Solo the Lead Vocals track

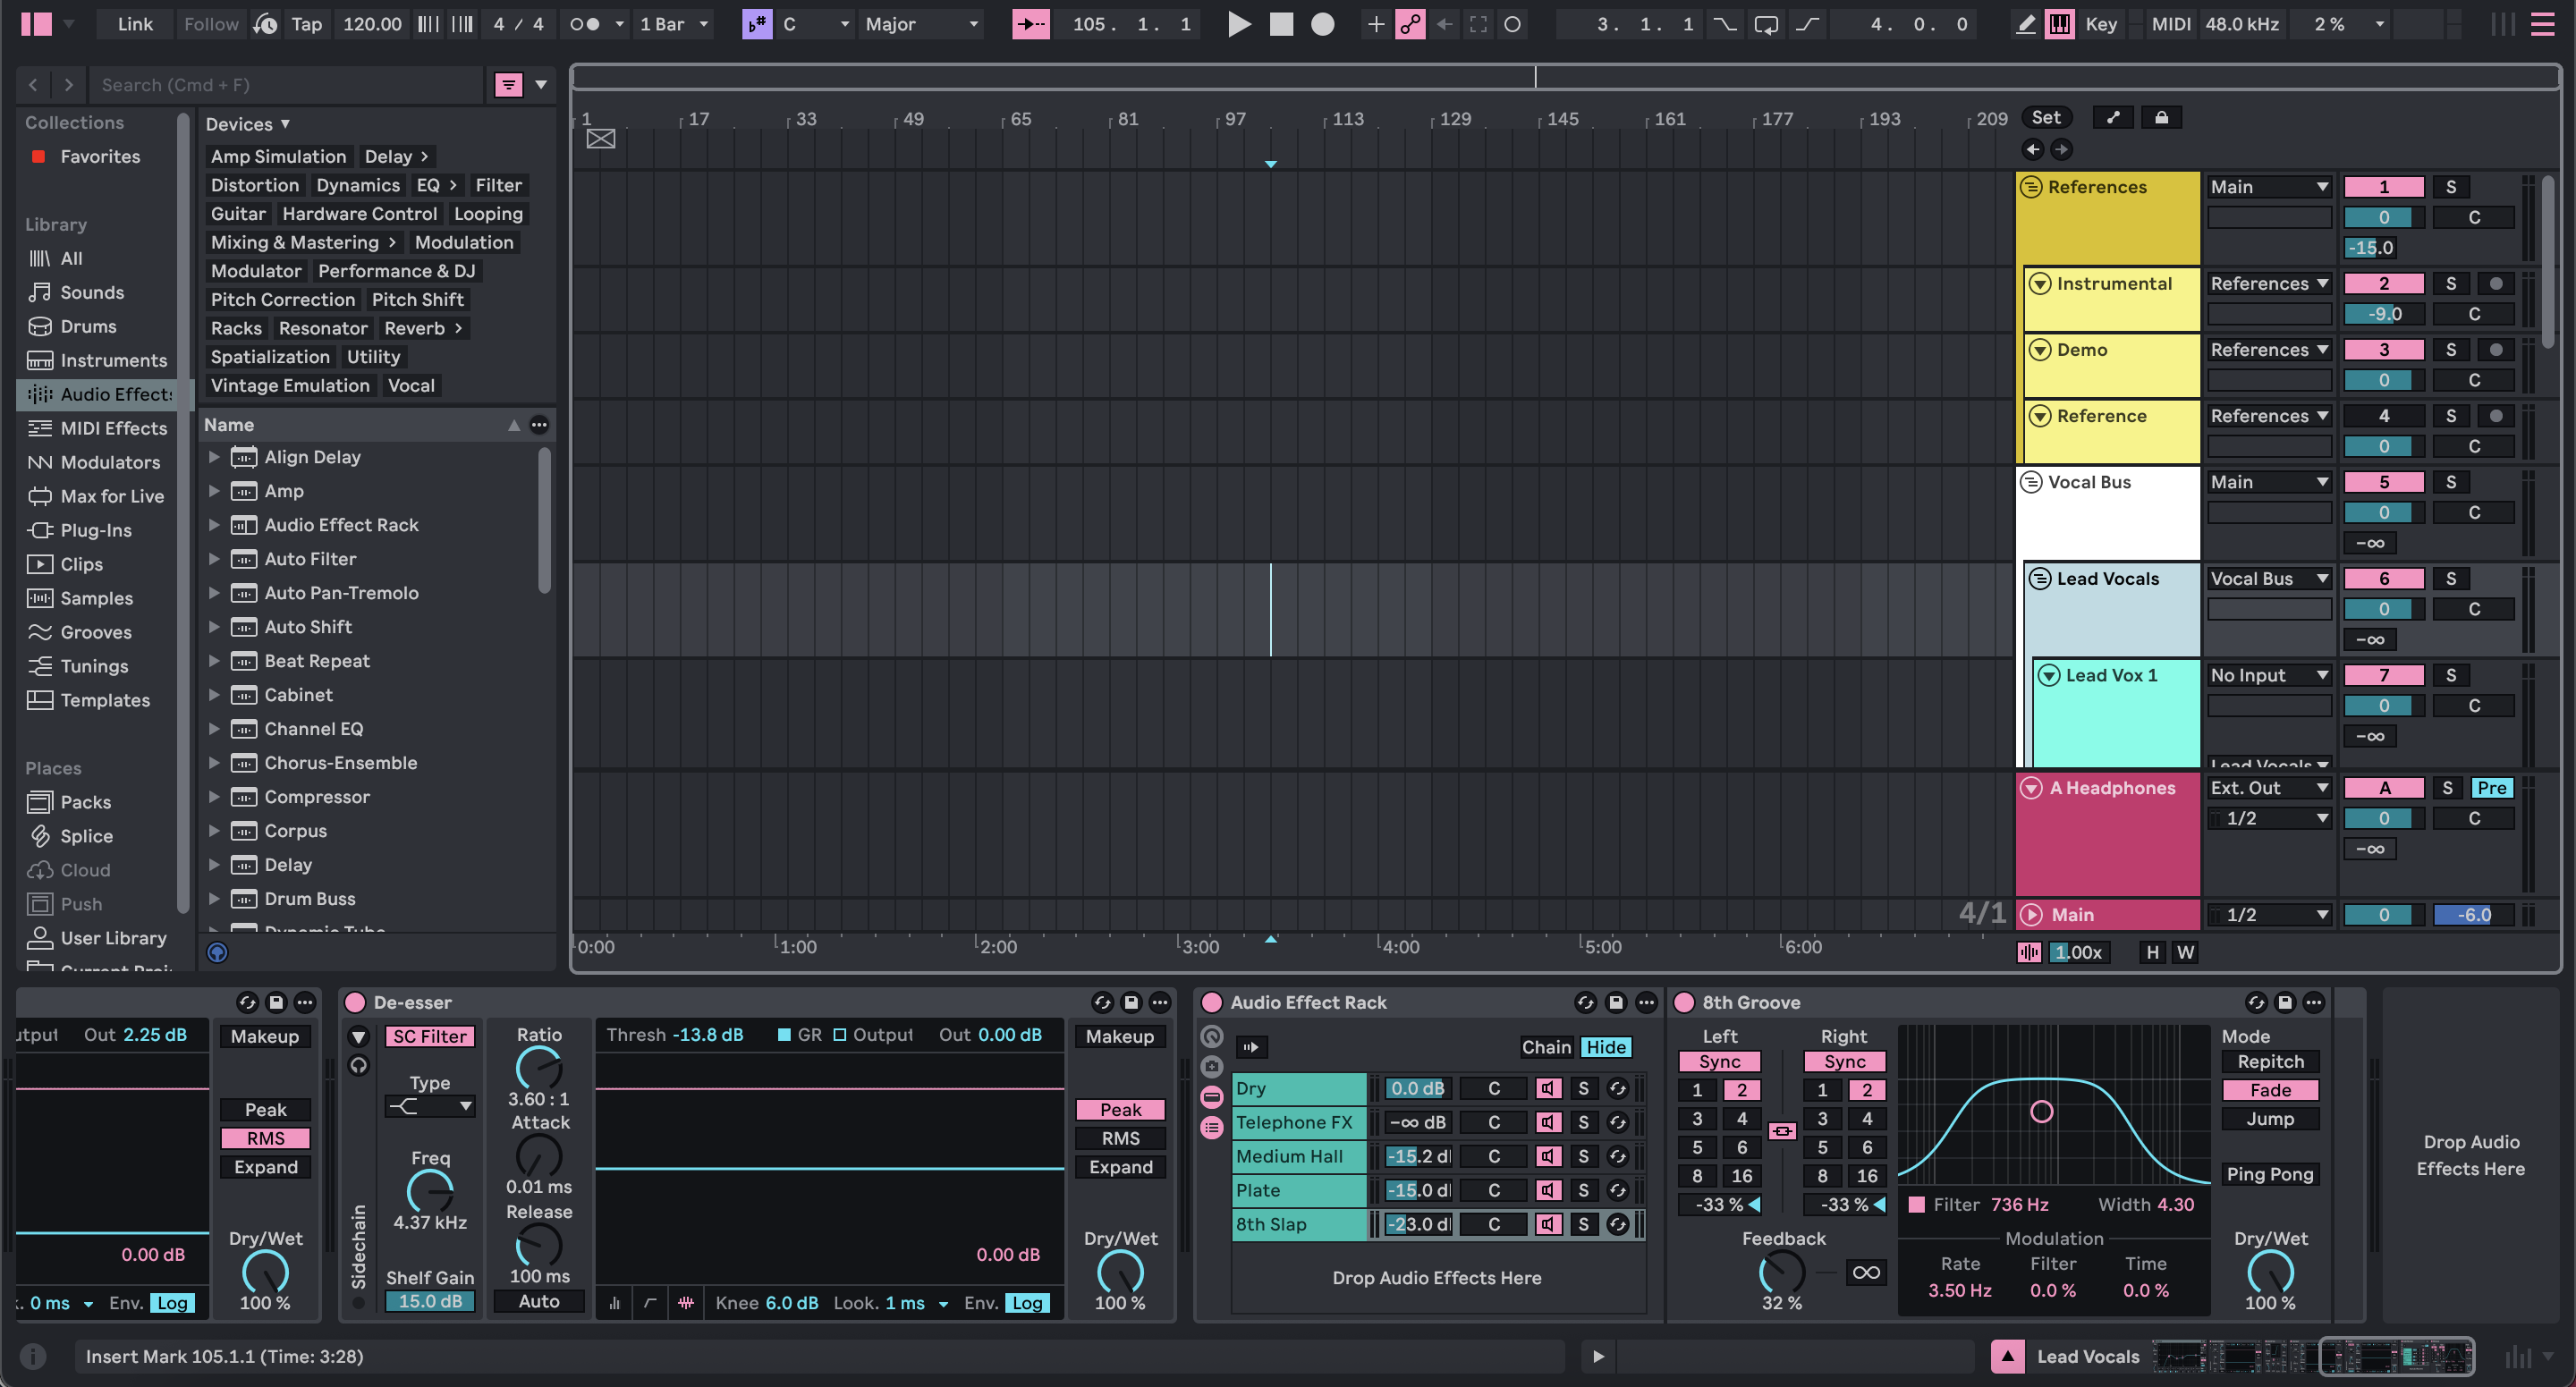click(x=2451, y=578)
